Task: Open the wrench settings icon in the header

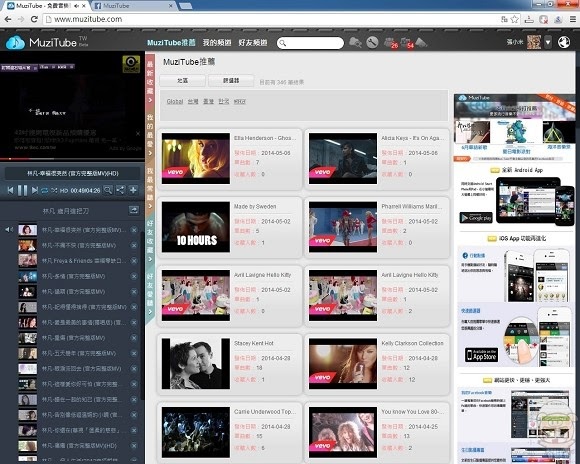Action: pyautogui.click(x=372, y=43)
